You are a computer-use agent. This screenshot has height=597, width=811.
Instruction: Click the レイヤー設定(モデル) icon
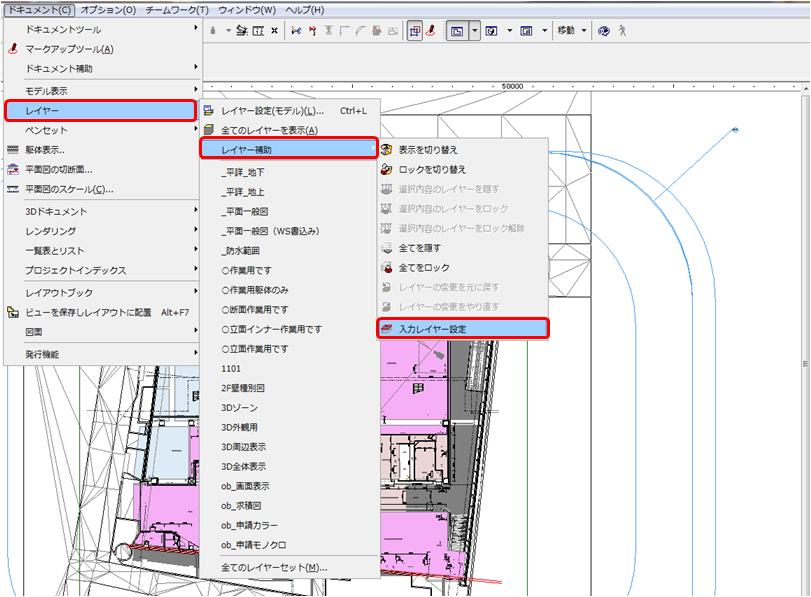point(209,111)
